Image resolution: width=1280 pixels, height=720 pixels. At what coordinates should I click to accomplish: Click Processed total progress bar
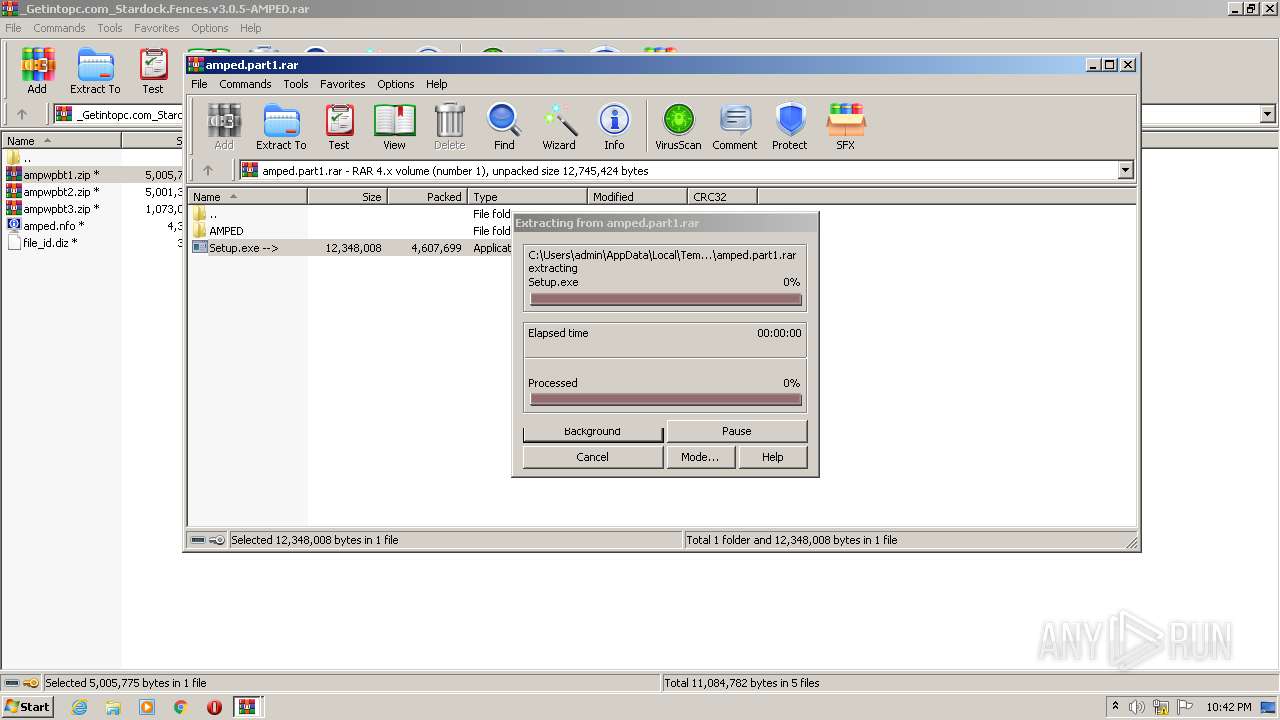[665, 400]
